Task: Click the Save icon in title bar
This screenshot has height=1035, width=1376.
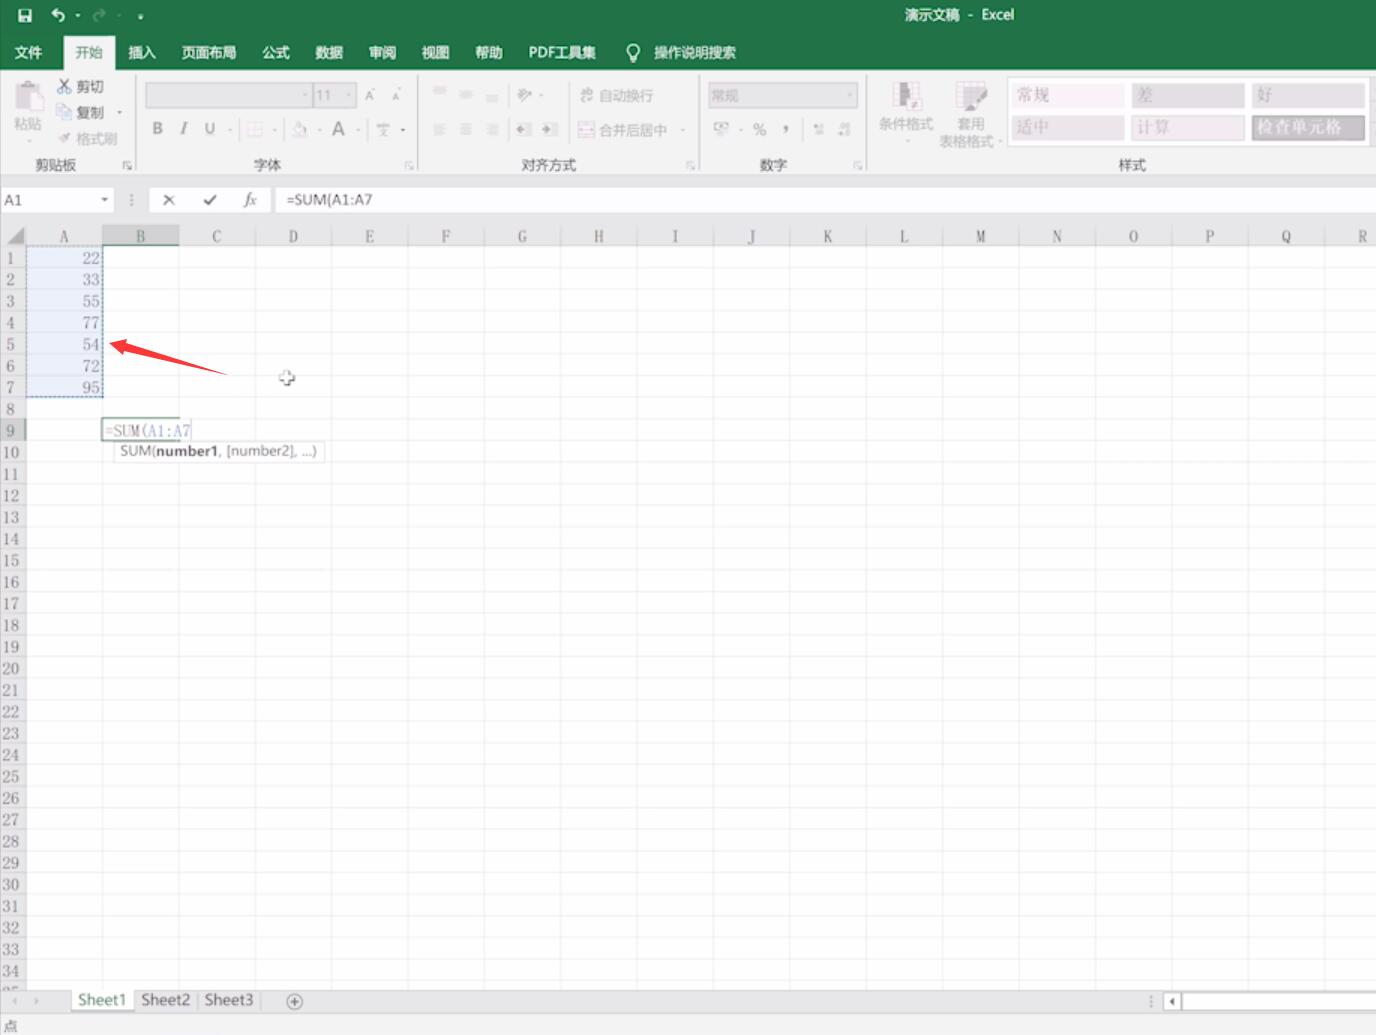Action: (x=25, y=15)
